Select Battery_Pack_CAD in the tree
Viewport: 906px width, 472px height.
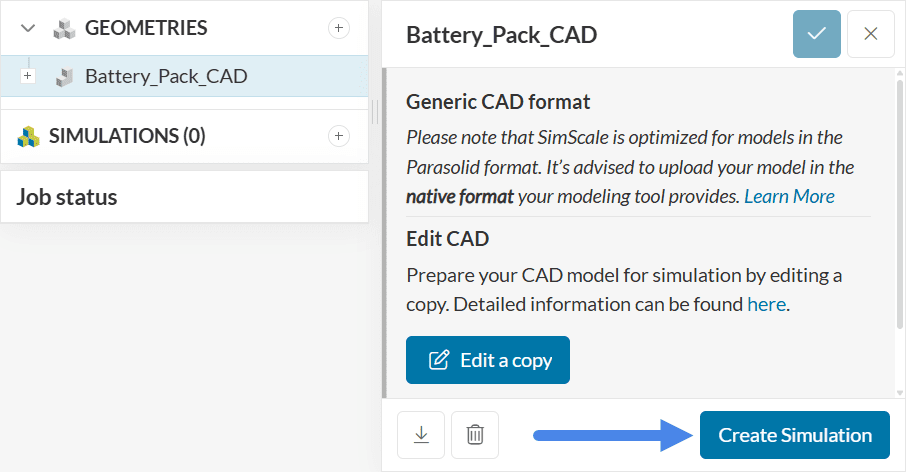[166, 76]
